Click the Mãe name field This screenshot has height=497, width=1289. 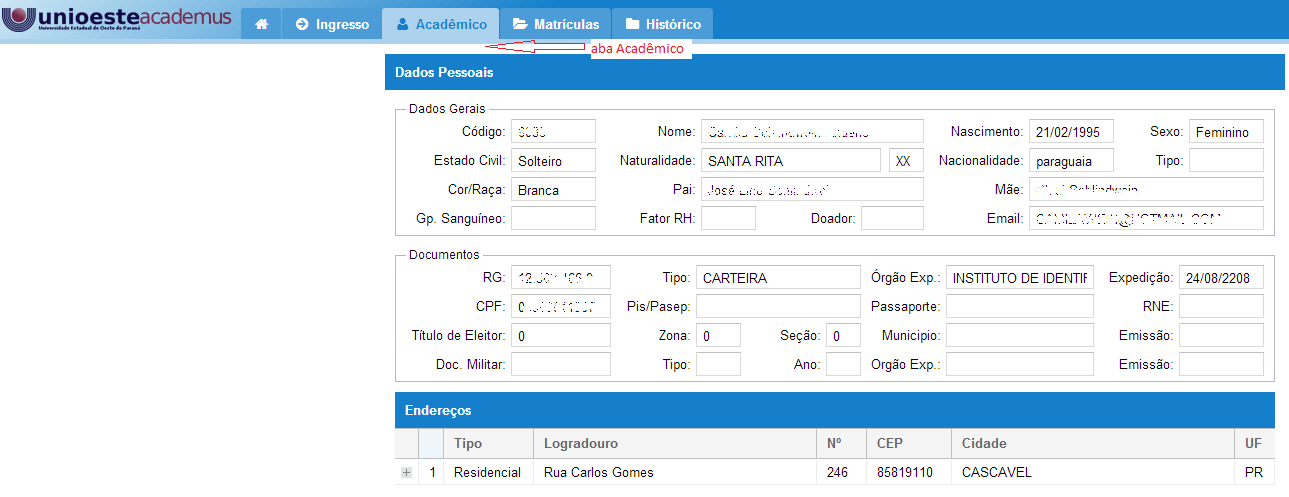tap(1146, 190)
